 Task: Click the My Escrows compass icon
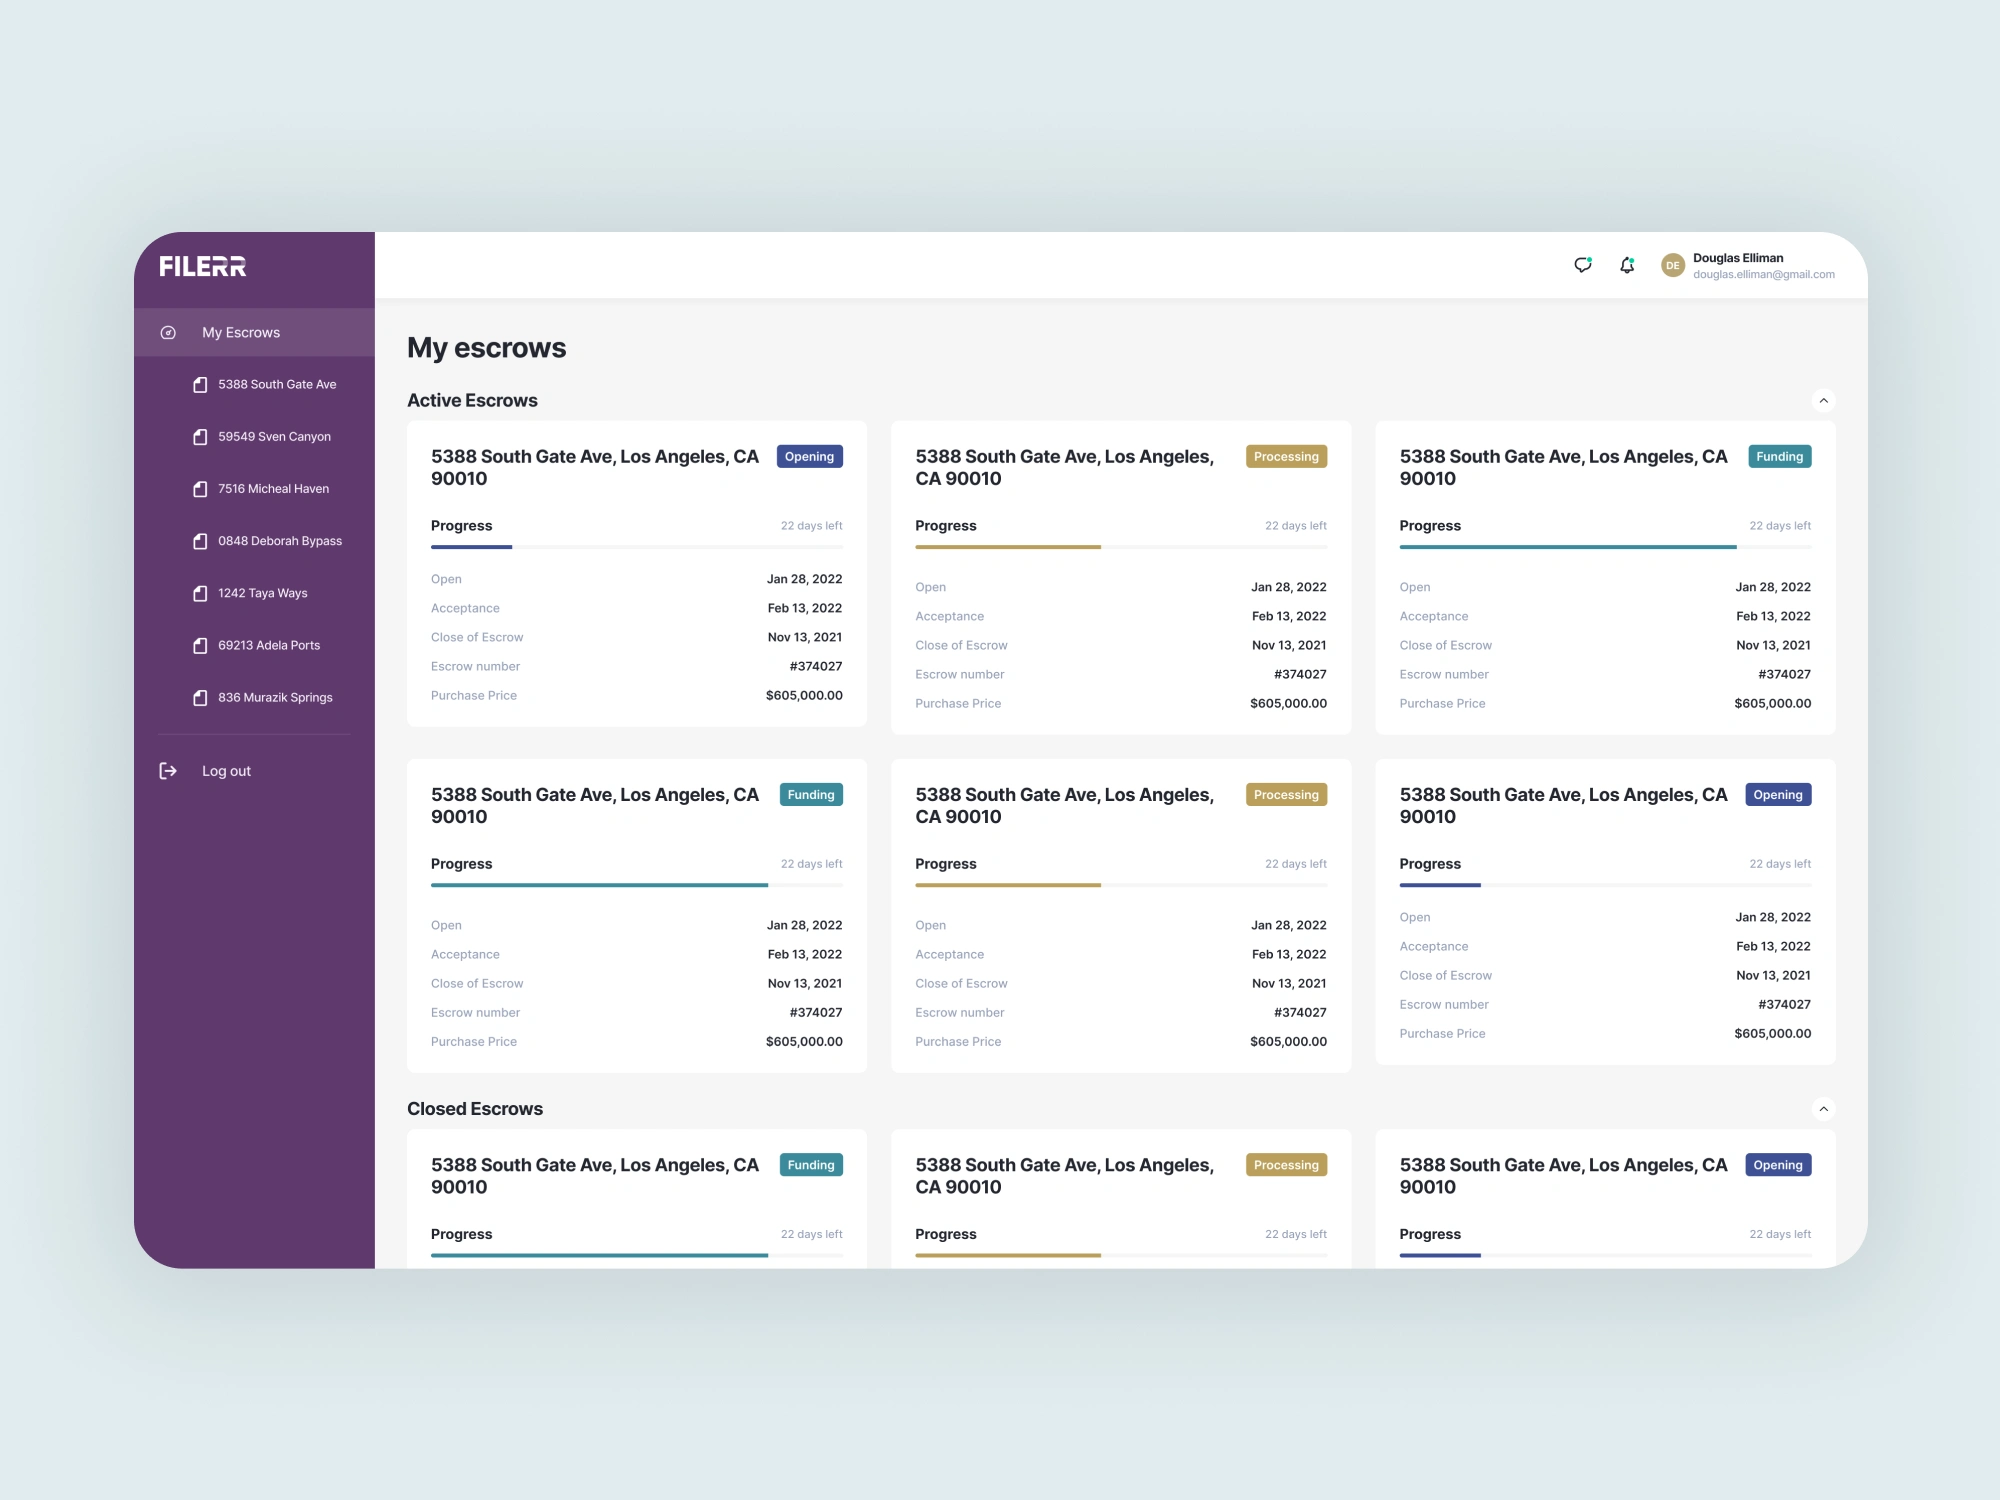click(x=168, y=332)
